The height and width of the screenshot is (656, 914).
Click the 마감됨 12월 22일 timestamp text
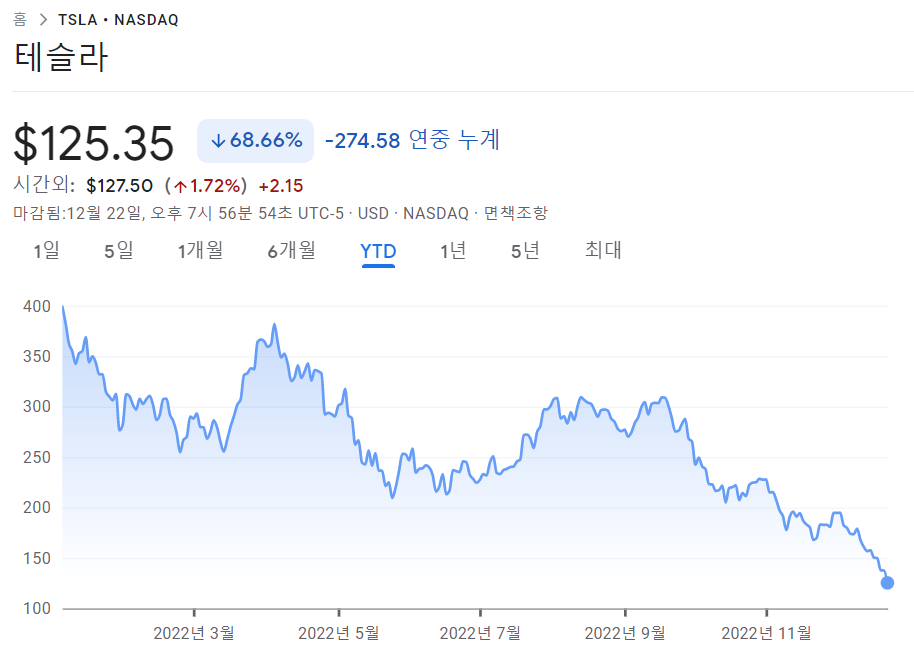[178, 213]
